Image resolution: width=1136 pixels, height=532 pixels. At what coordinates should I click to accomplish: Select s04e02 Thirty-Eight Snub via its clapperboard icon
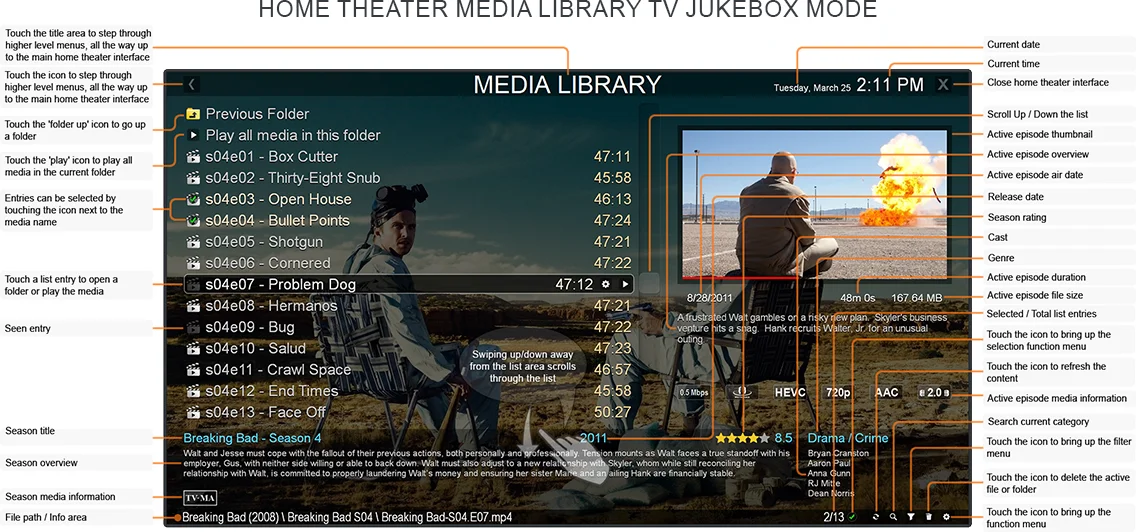193,178
